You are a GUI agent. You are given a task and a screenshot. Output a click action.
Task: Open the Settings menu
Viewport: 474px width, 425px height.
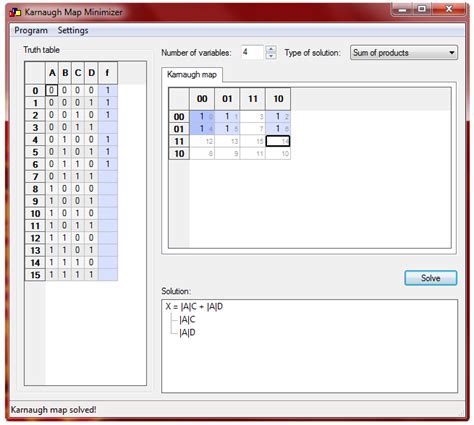[73, 30]
